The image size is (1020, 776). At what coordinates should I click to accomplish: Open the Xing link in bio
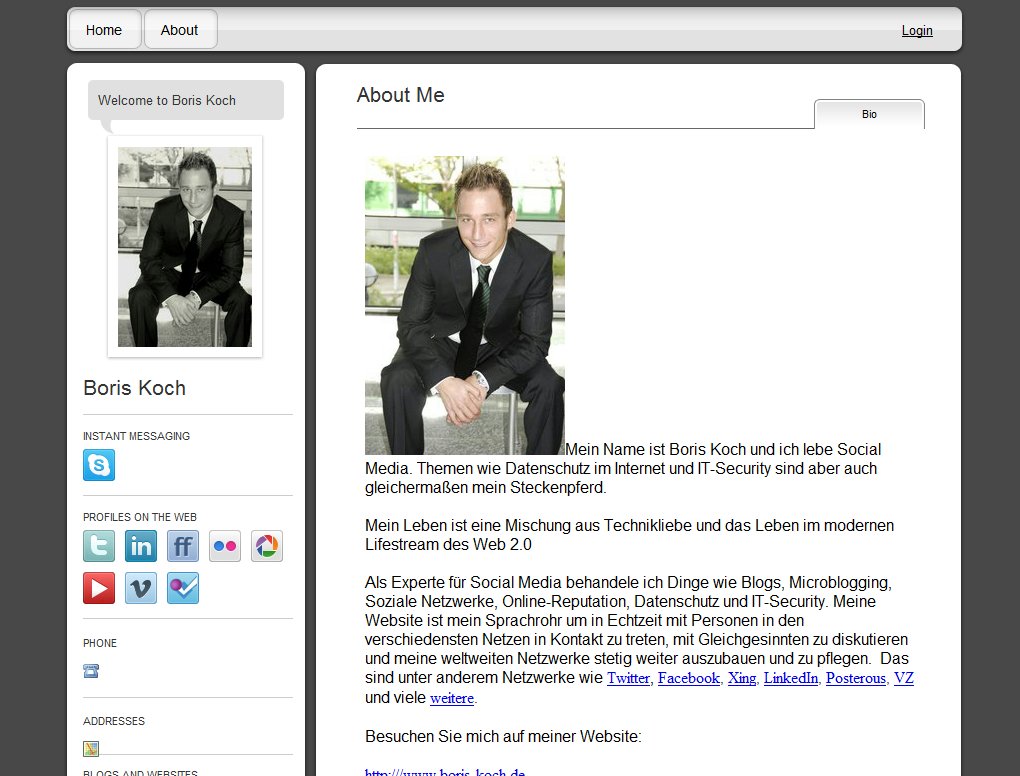[742, 678]
